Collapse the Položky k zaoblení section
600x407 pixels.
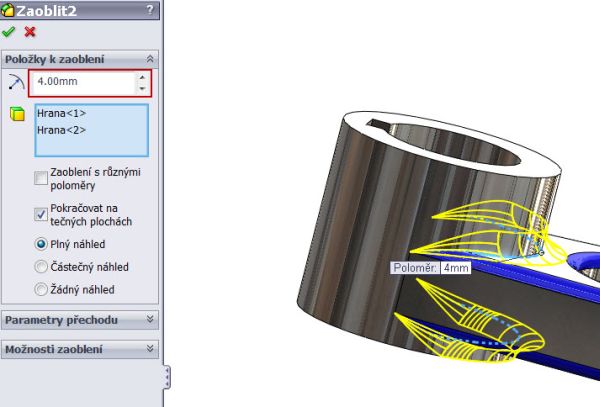click(x=150, y=59)
